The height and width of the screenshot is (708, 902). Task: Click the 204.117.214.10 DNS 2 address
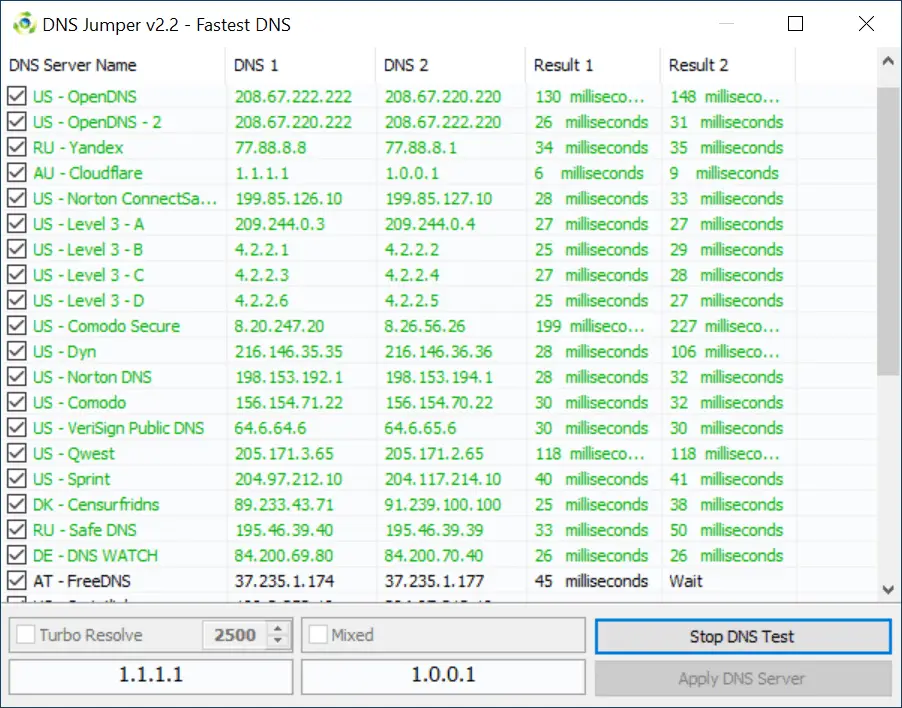pos(442,479)
